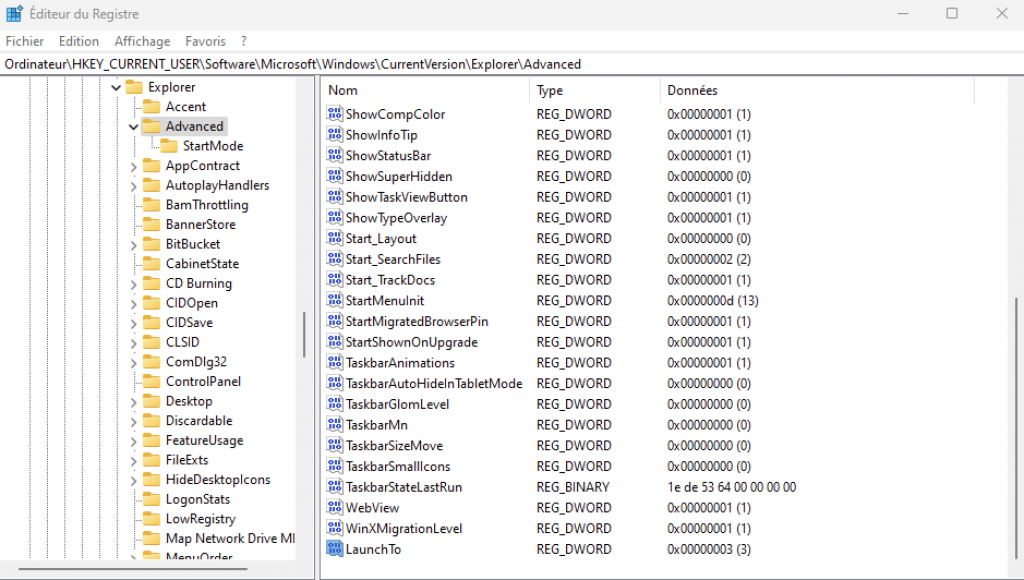Click the ShowSuperHidden value icon
The height and width of the screenshot is (580, 1024).
click(x=334, y=176)
